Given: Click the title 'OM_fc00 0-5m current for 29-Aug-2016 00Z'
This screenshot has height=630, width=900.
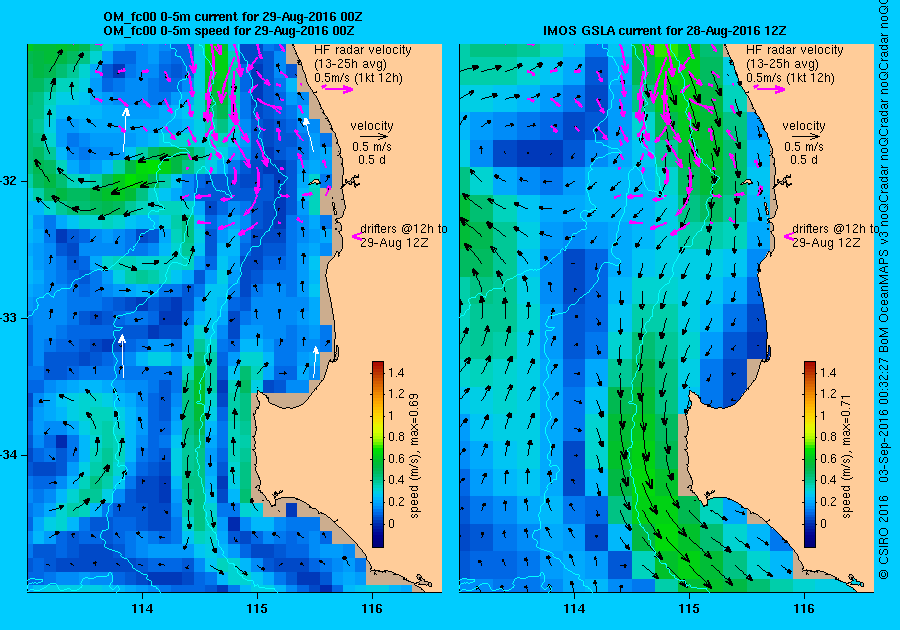Looking at the screenshot, I should [x=232, y=17].
